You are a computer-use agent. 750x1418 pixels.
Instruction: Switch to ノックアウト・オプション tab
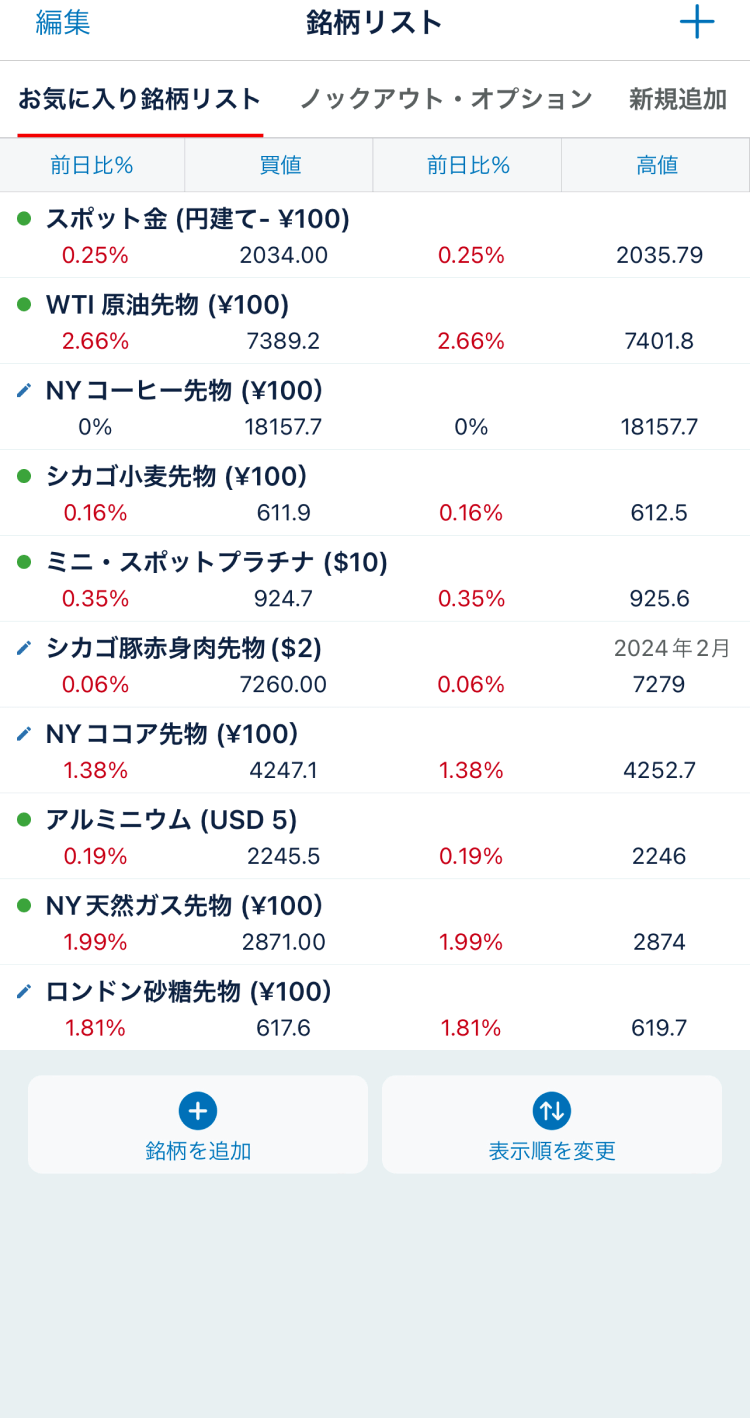click(446, 99)
